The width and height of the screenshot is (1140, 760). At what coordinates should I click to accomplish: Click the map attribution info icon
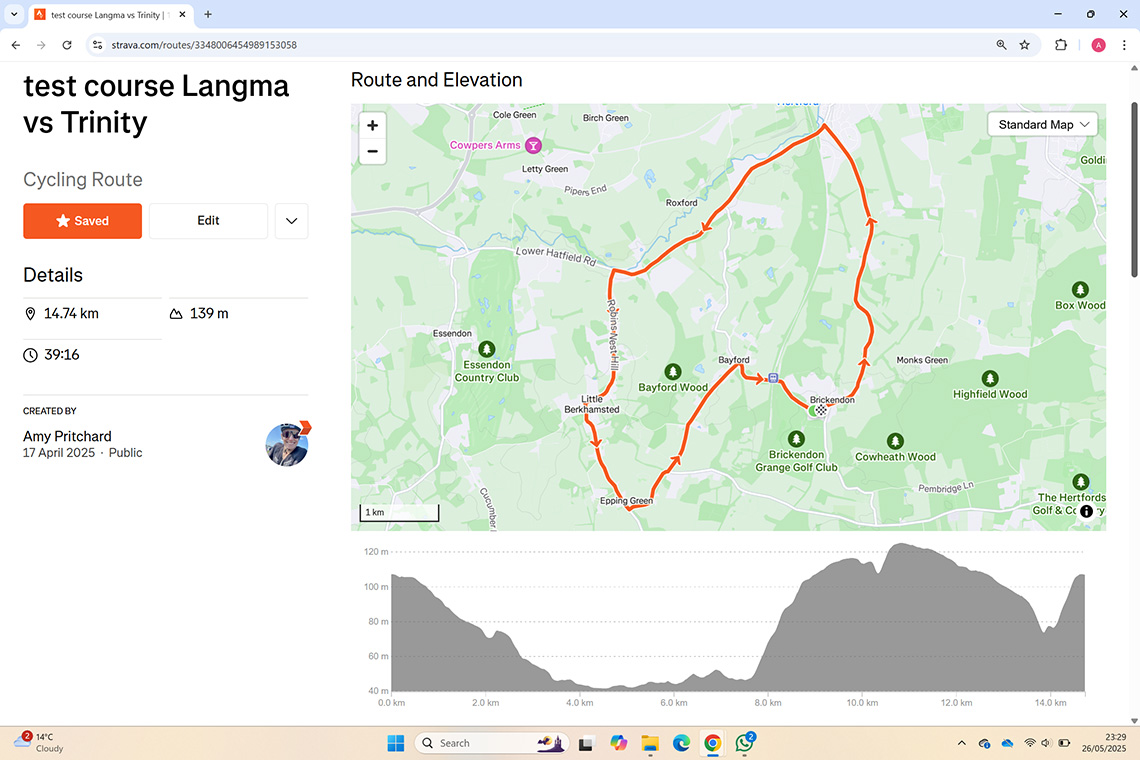tap(1086, 511)
